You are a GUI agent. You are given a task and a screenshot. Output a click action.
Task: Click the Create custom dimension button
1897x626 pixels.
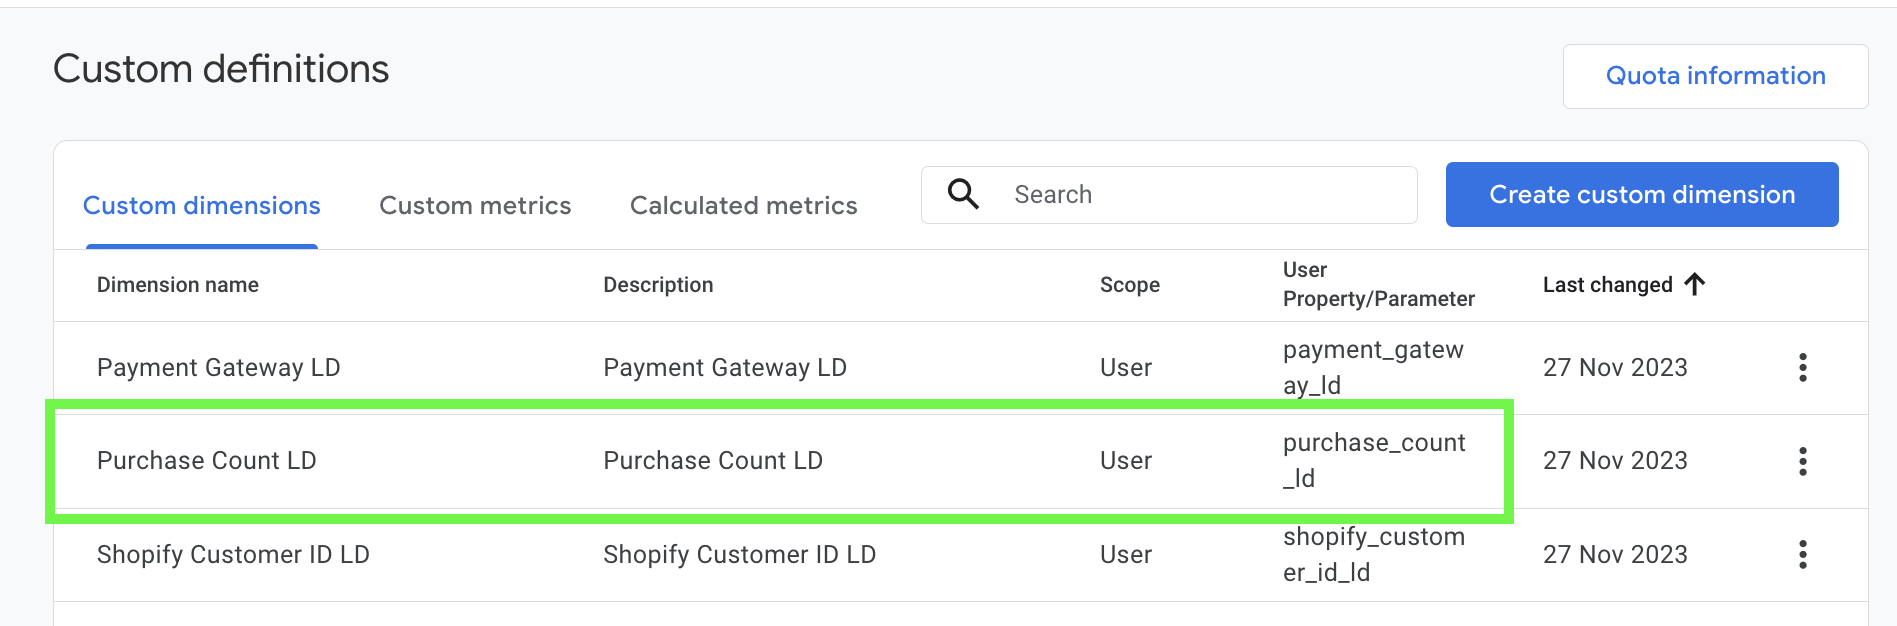pos(1641,195)
